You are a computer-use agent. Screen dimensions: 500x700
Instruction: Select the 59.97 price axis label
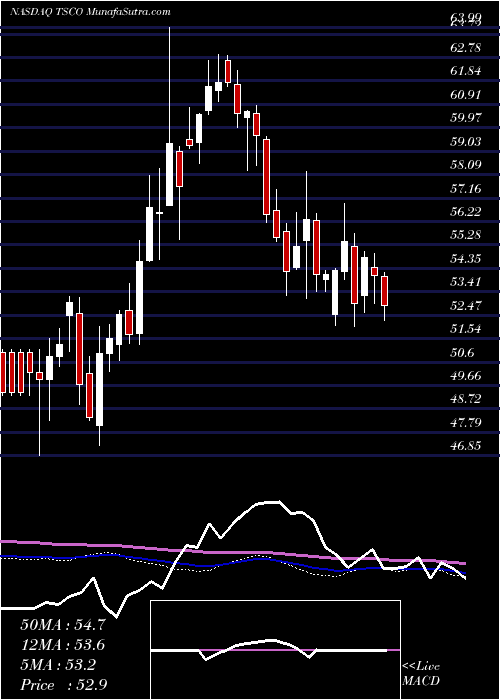point(466,118)
